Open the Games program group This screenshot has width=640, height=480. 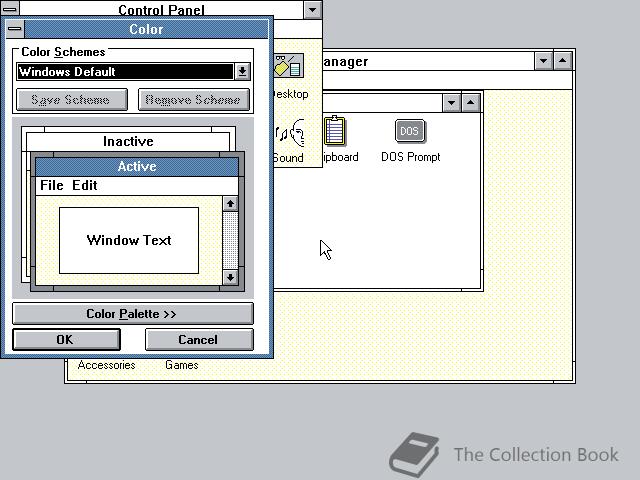point(182,365)
